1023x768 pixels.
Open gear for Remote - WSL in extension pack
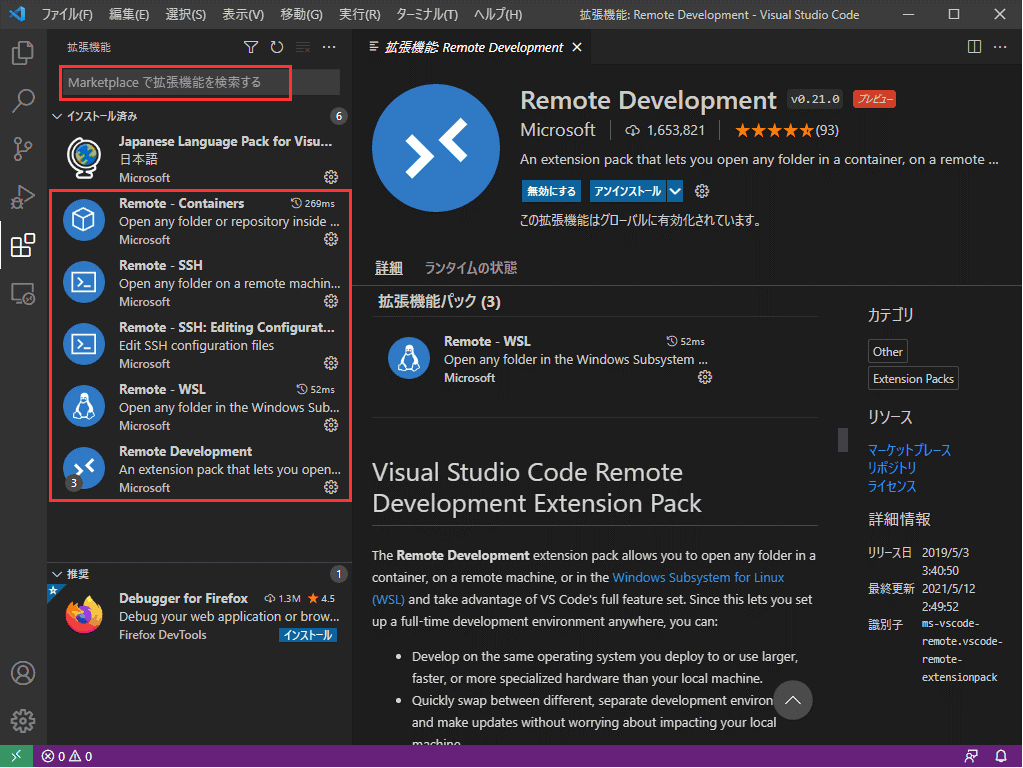point(705,377)
